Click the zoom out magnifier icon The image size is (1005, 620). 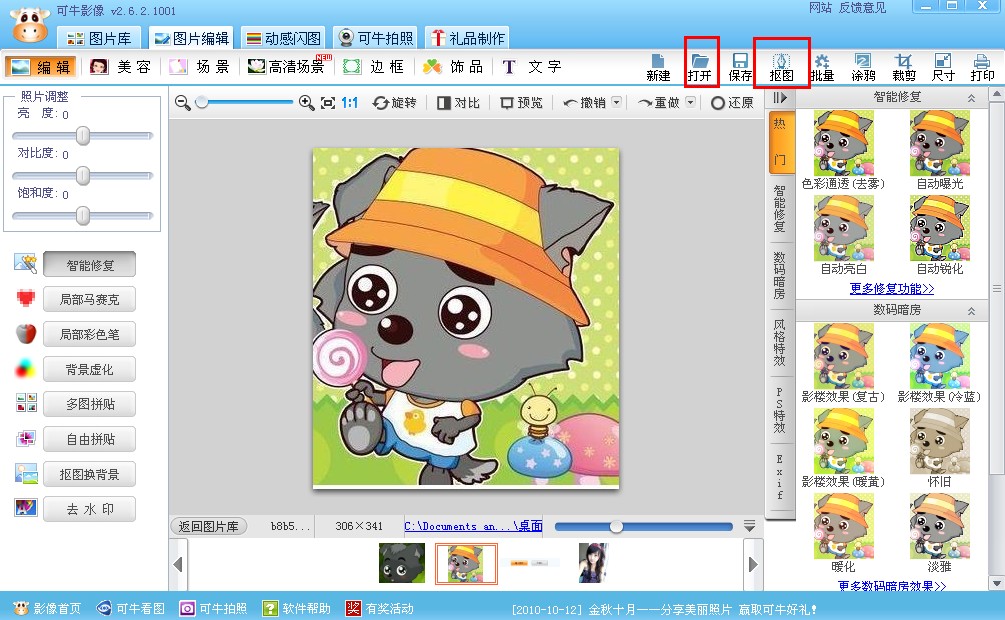click(x=183, y=103)
